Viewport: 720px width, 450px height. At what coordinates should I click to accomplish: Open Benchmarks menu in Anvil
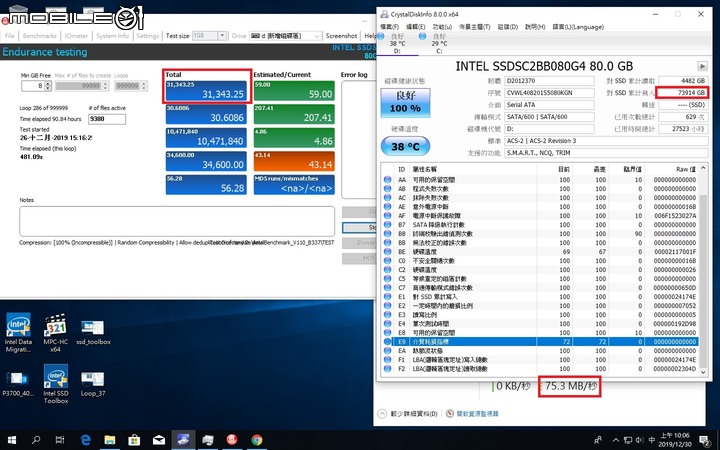pyautogui.click(x=39, y=35)
